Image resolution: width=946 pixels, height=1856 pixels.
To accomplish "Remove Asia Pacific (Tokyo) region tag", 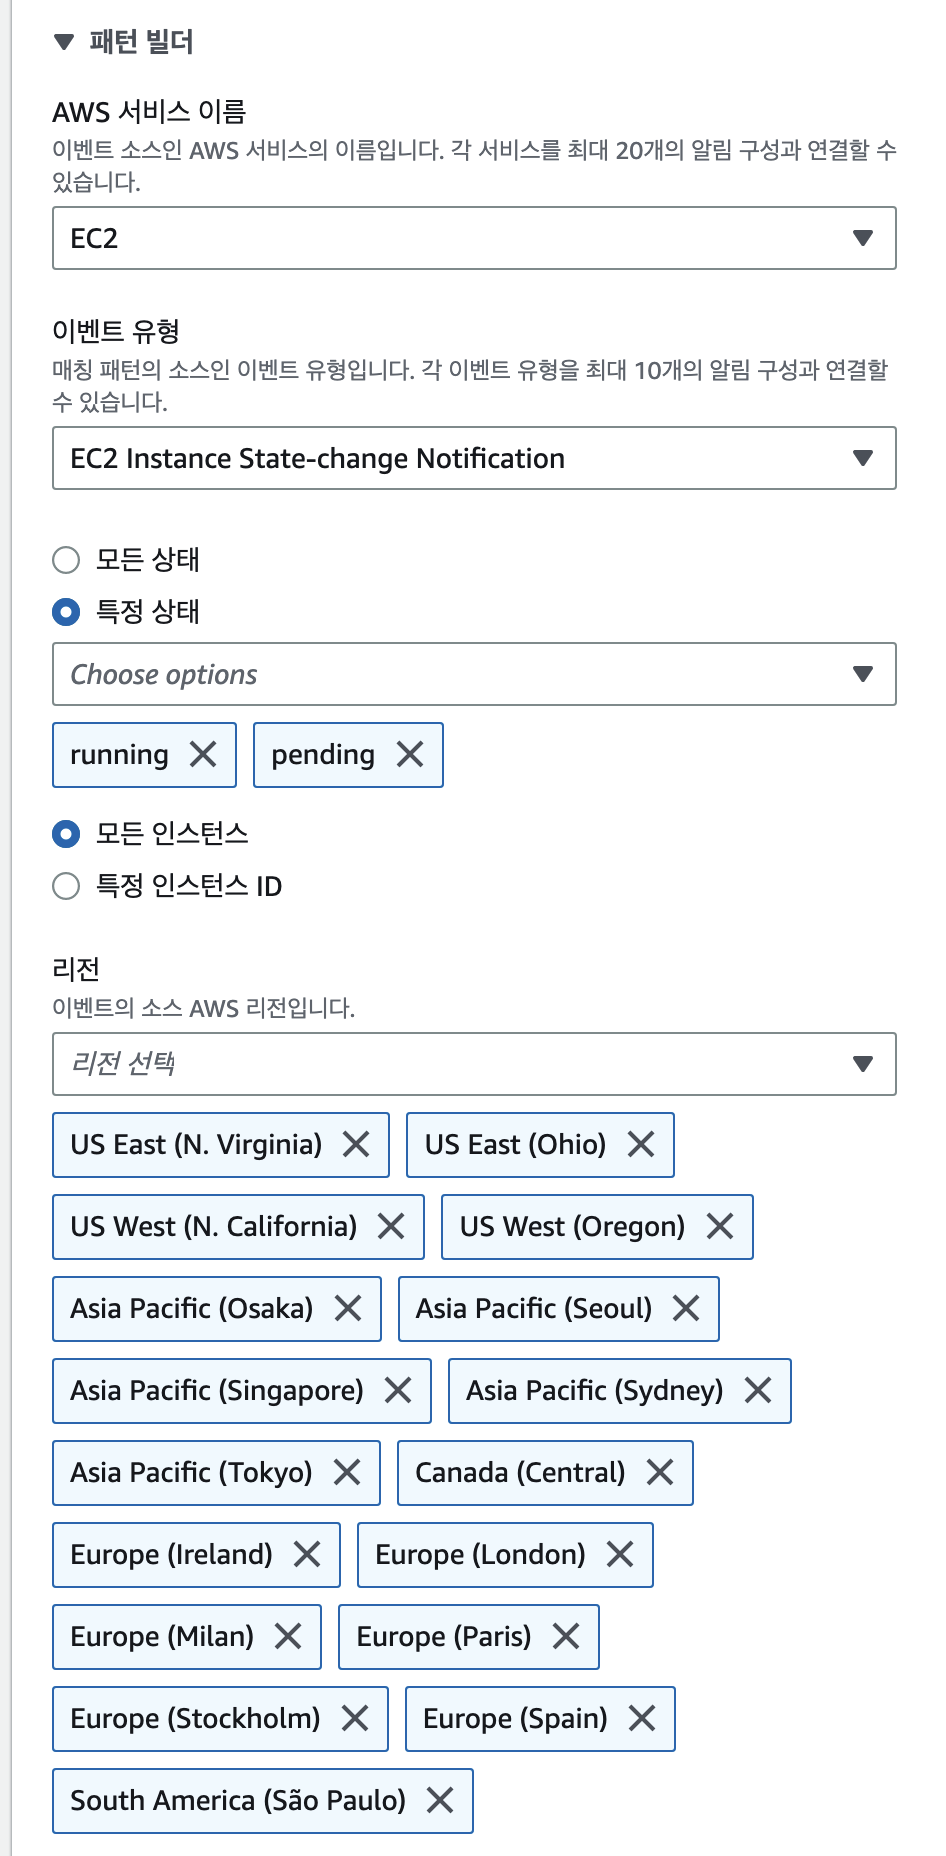I will tap(347, 1473).
